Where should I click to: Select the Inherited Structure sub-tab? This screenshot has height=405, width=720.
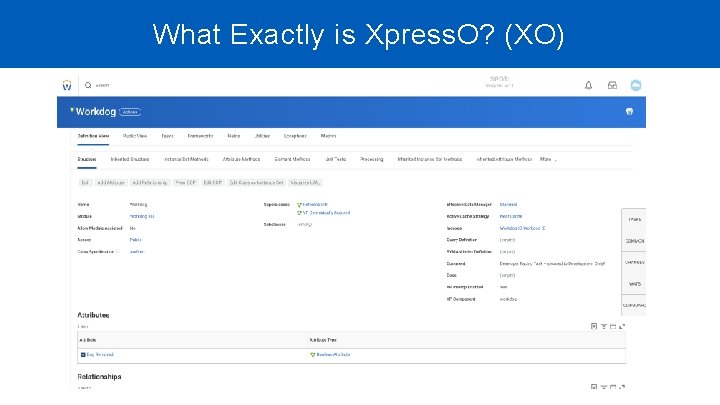[x=130, y=159]
